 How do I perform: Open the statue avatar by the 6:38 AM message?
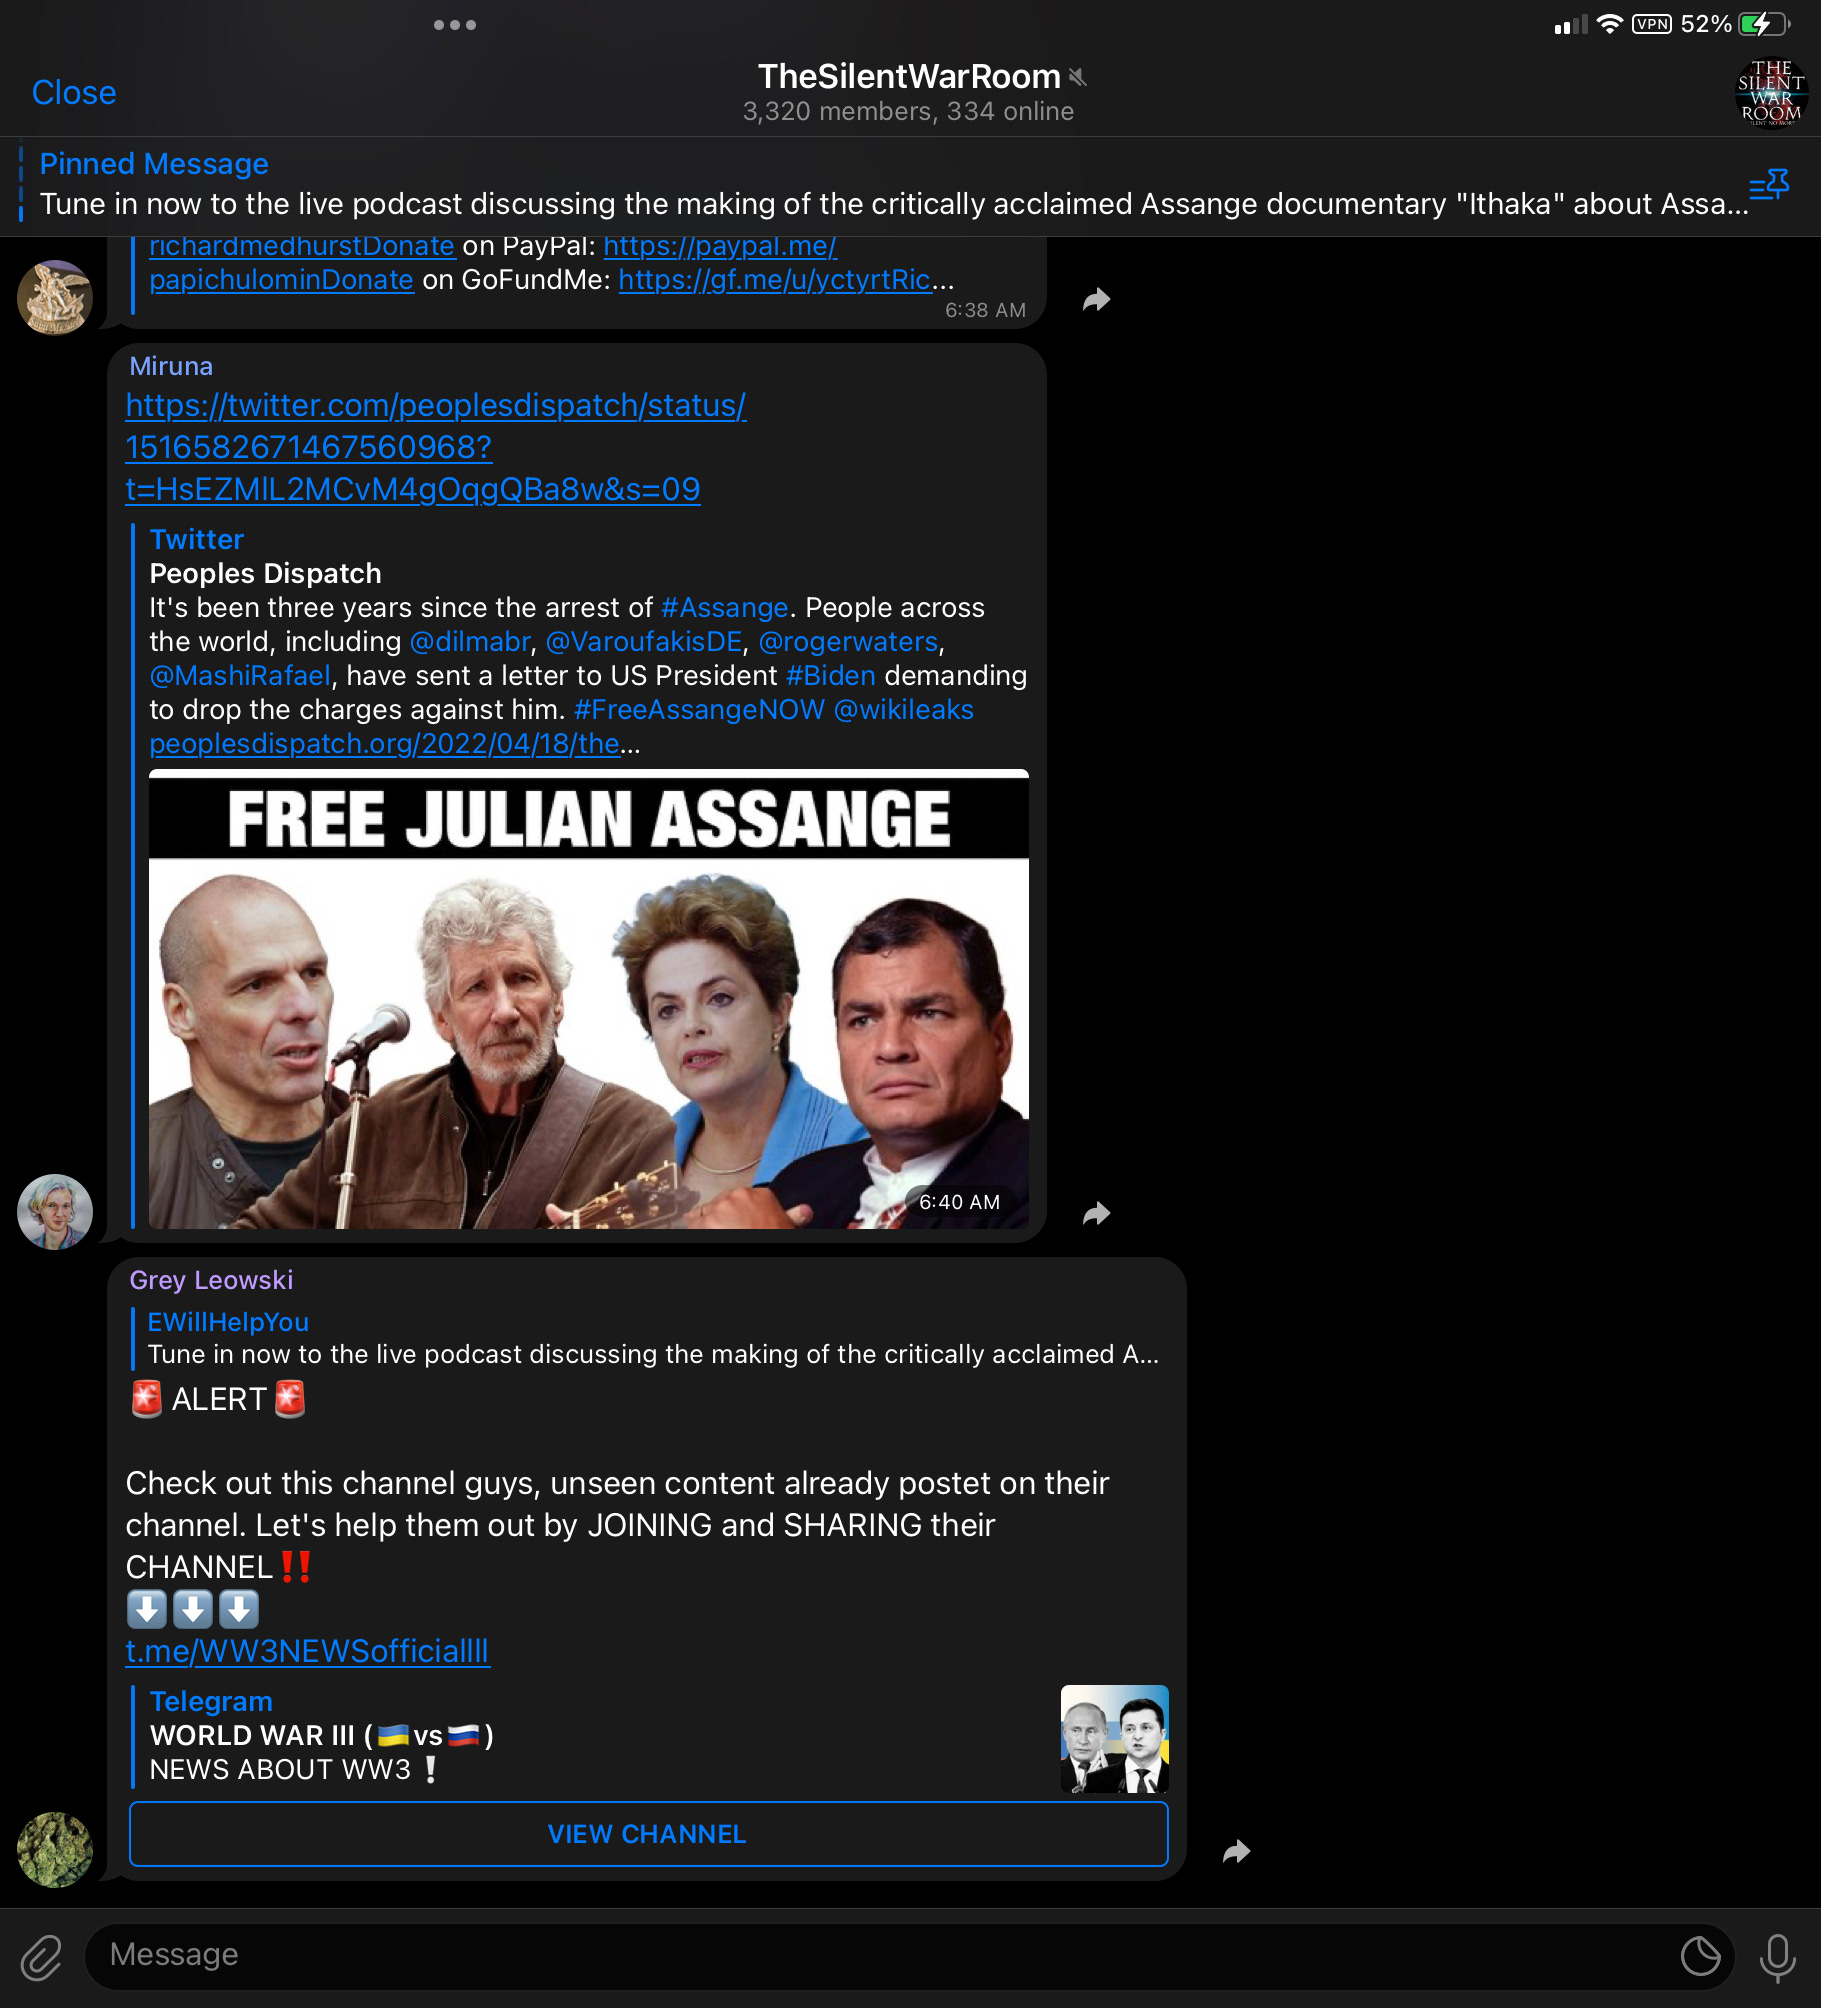55,298
